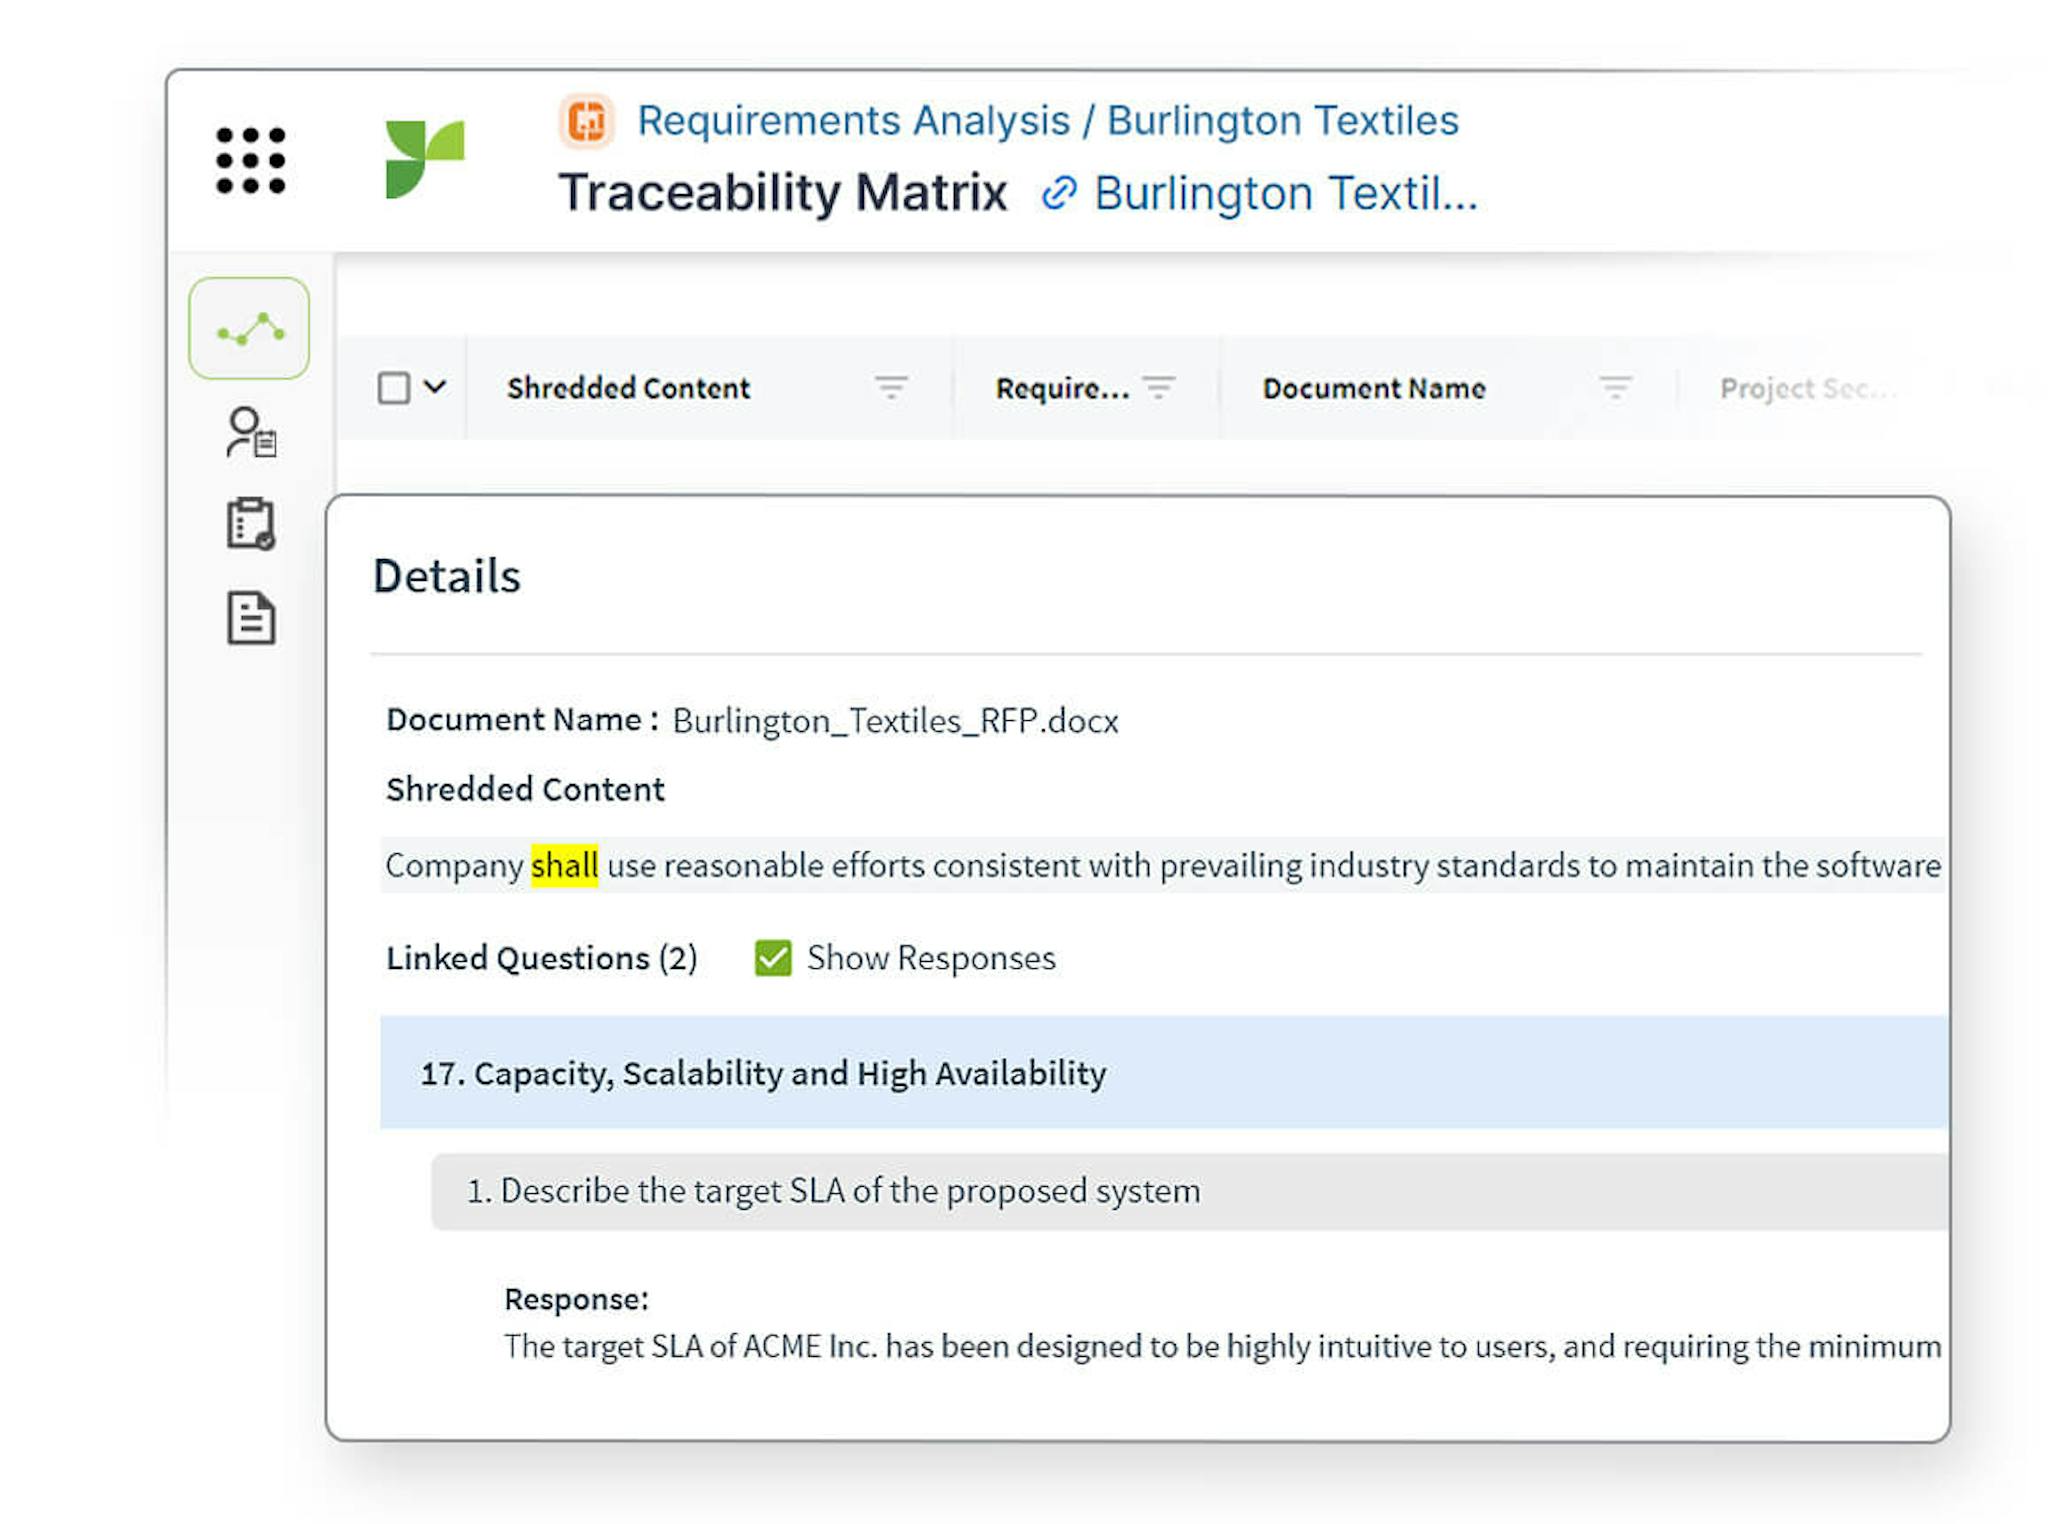Select the clipboard tasks sidebar icon
This screenshot has height=1524, width=2048.
[x=250, y=523]
